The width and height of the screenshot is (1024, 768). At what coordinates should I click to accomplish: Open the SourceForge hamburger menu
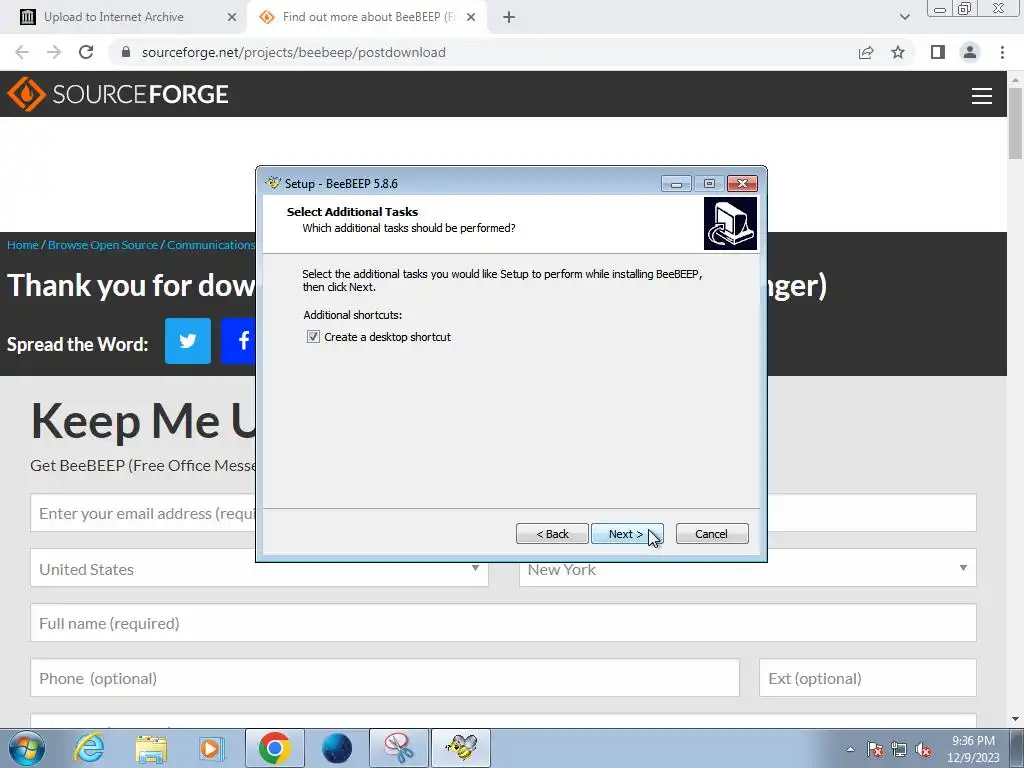click(982, 95)
